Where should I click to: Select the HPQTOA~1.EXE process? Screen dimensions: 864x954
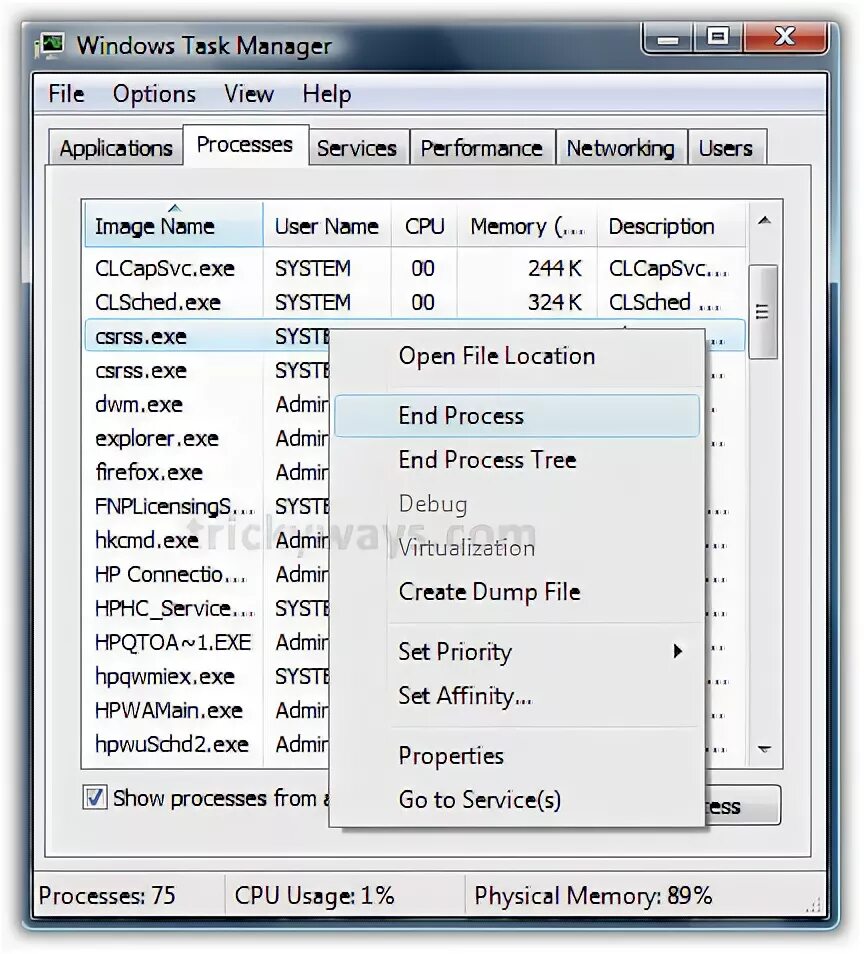click(207, 642)
